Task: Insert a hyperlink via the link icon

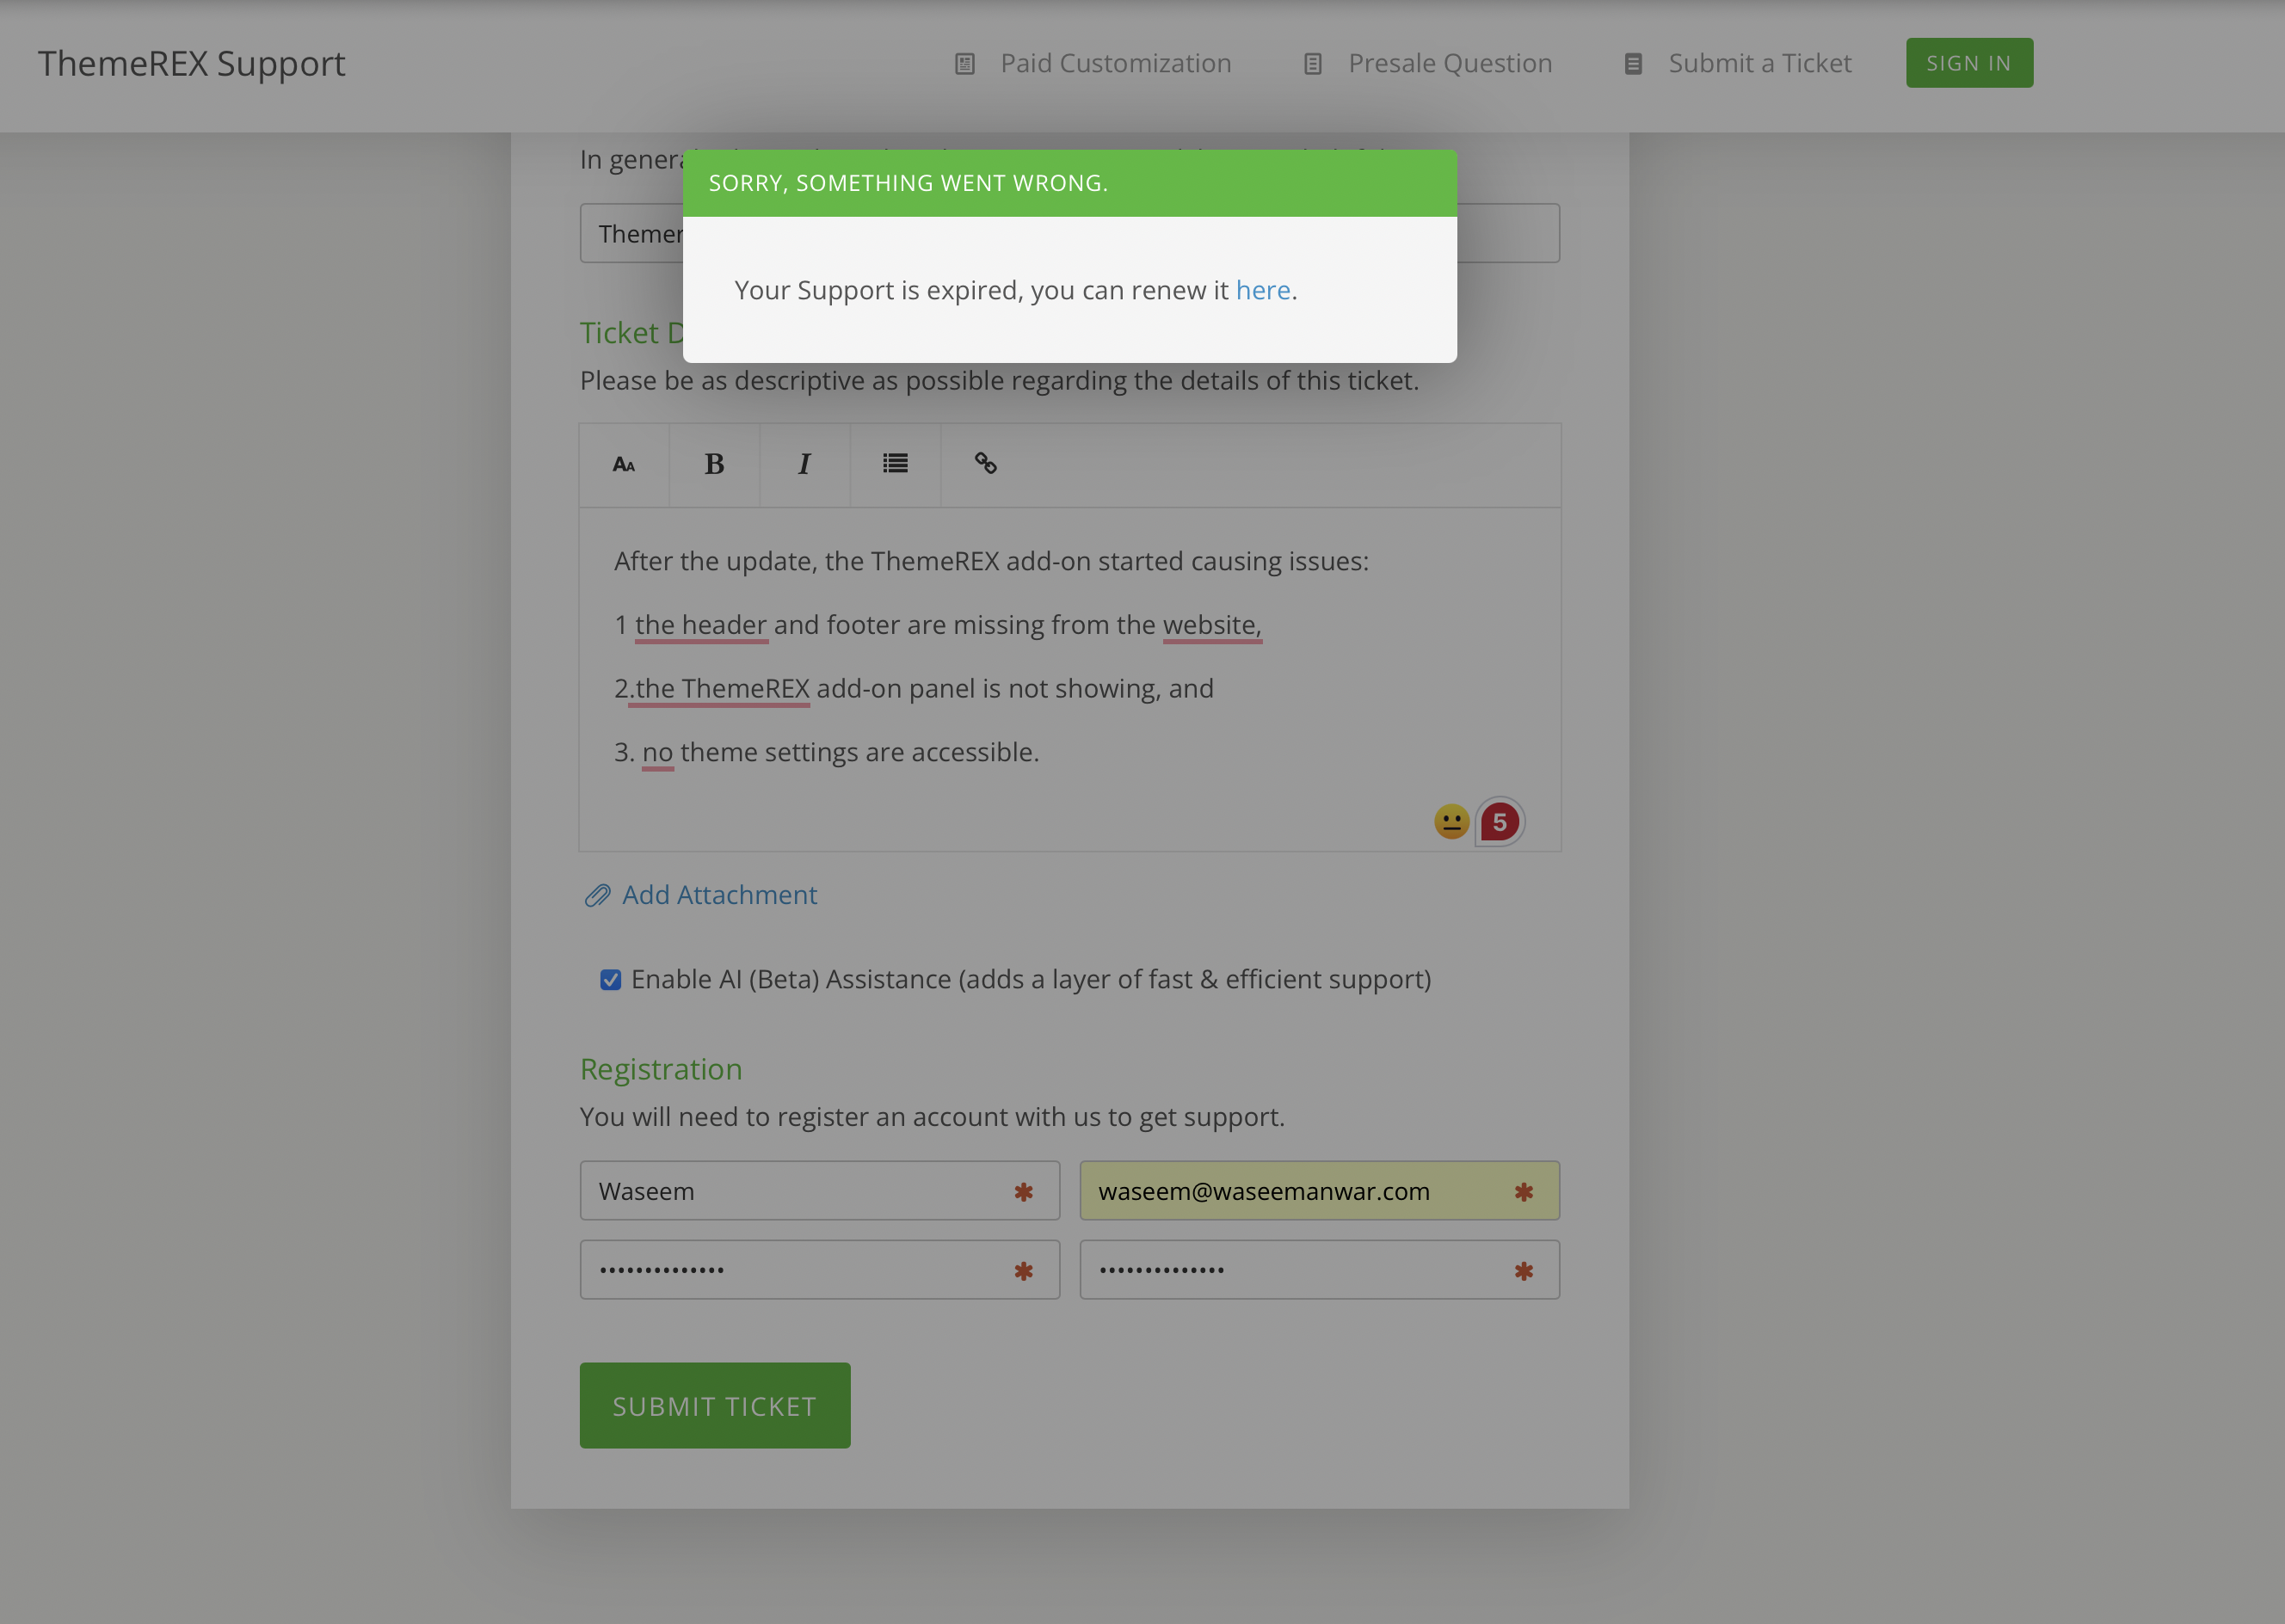Action: click(985, 464)
